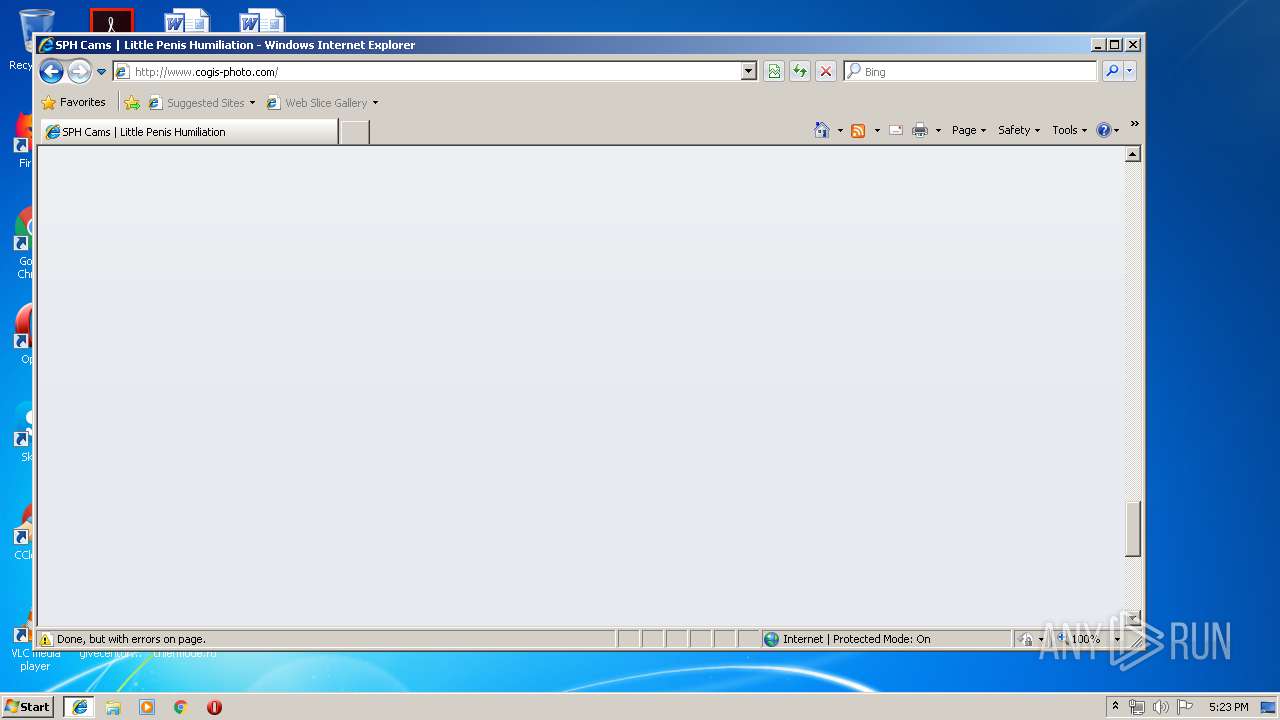Viewport: 1280px width, 720px height.
Task: Click the Start button
Action: click(28, 706)
